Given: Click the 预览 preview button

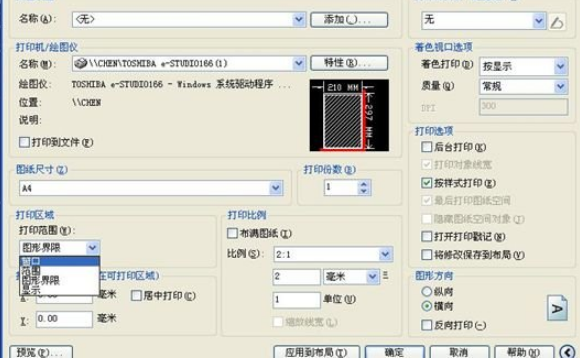Looking at the screenshot, I should pyautogui.click(x=41, y=352).
